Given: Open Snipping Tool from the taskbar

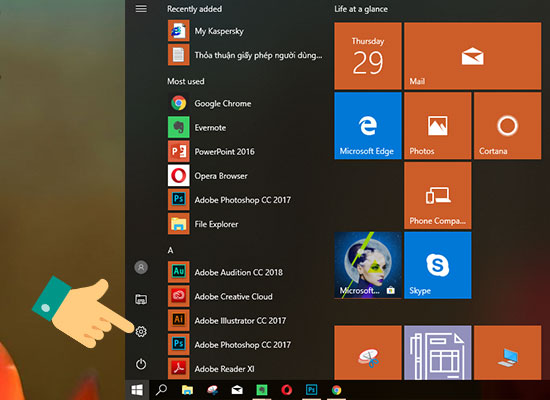Looking at the screenshot, I should click(213, 390).
